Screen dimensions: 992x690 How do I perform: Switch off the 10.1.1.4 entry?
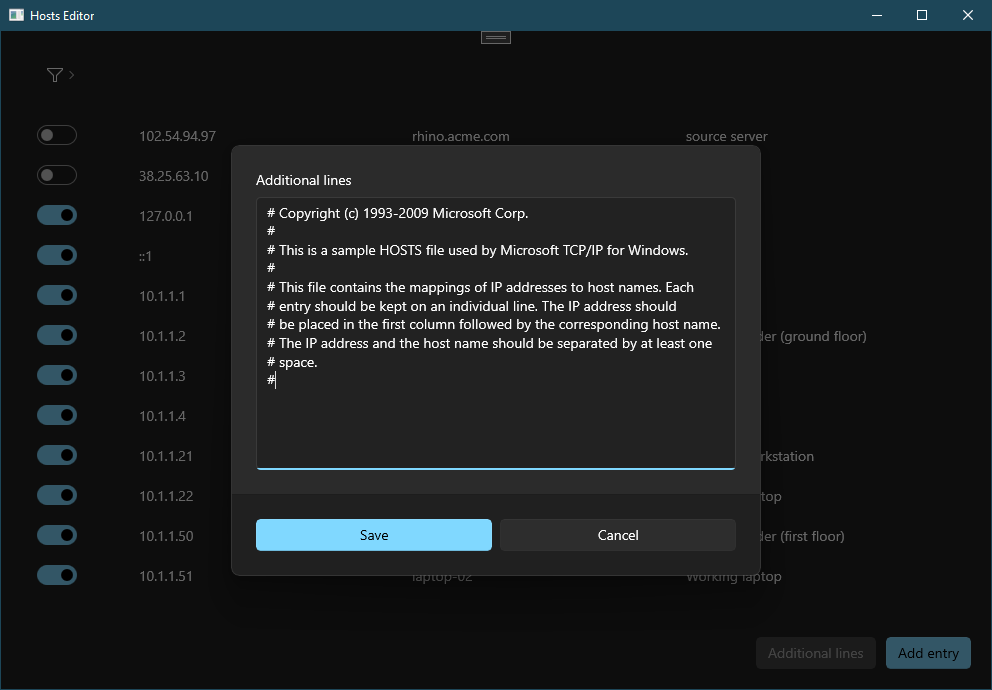[x=57, y=416]
